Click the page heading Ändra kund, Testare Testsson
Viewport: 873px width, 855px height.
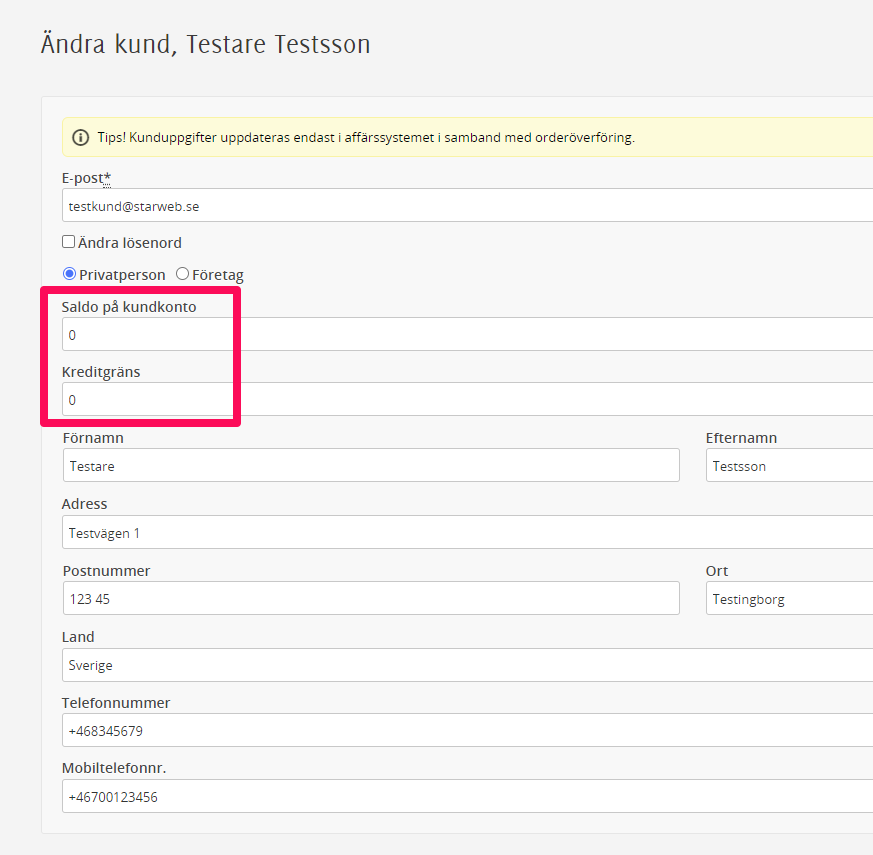click(x=205, y=44)
